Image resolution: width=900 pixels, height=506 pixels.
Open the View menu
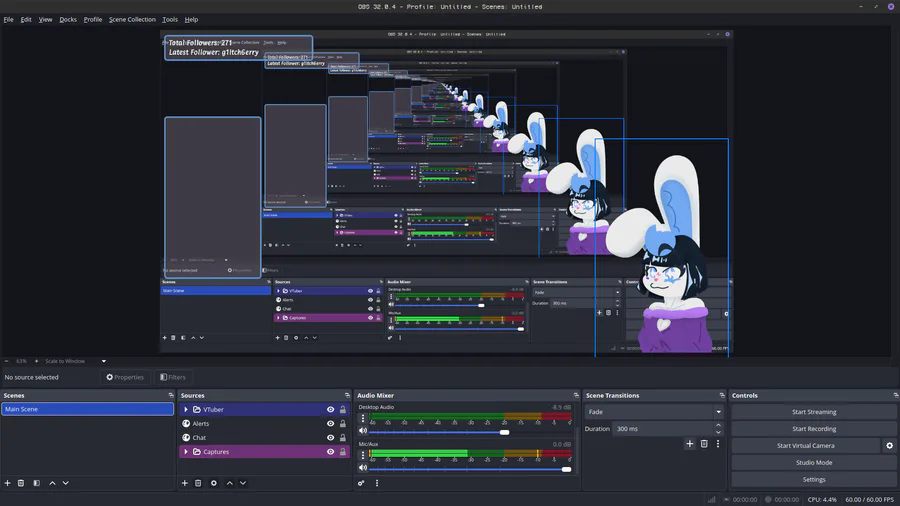click(45, 20)
